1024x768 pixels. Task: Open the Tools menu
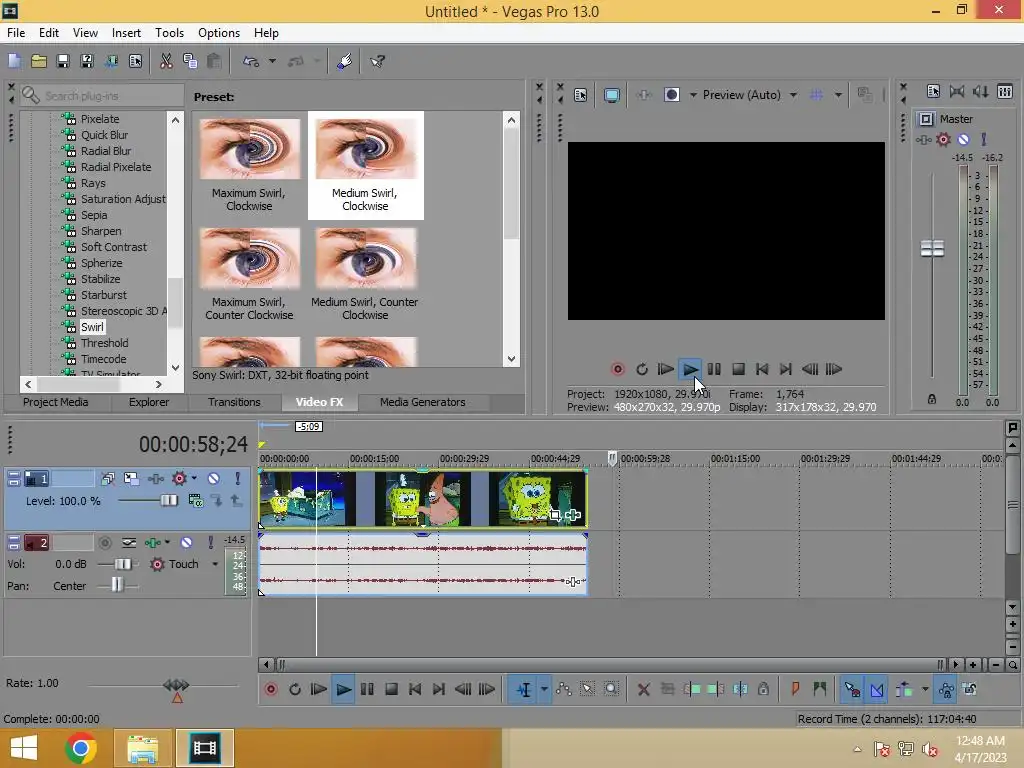[x=169, y=33]
